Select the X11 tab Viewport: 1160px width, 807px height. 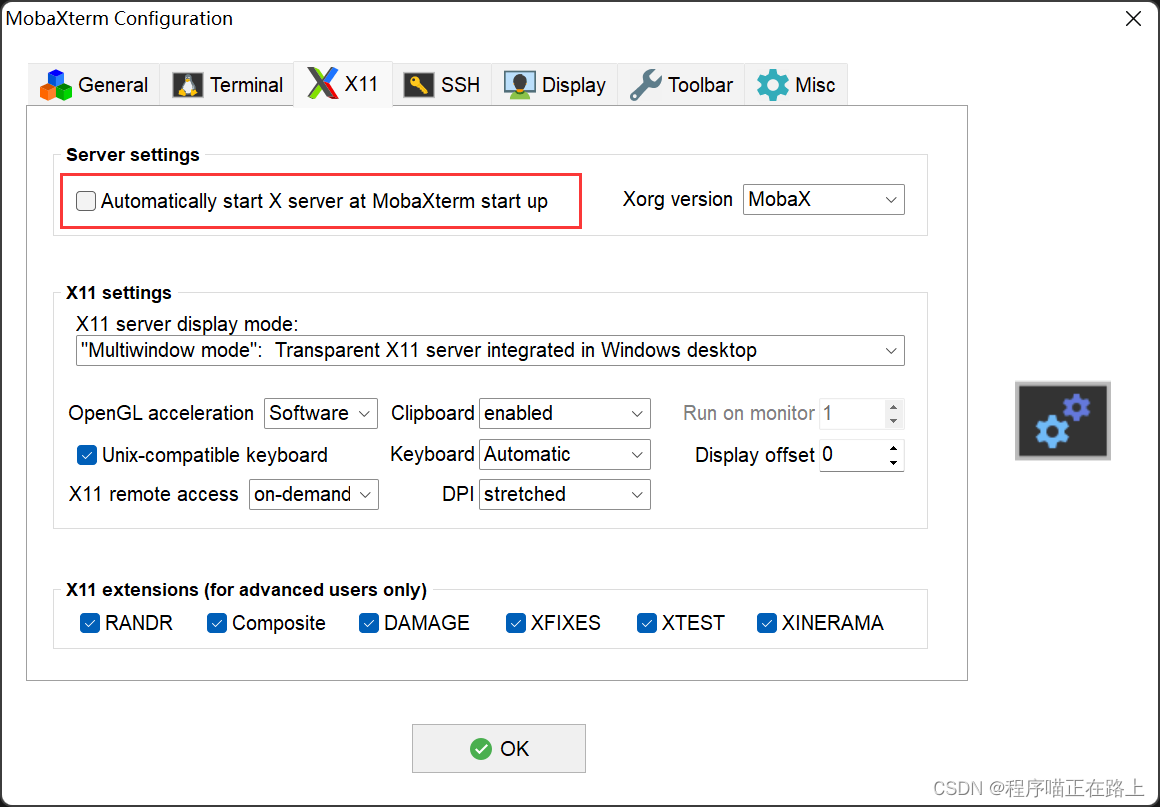coord(343,84)
